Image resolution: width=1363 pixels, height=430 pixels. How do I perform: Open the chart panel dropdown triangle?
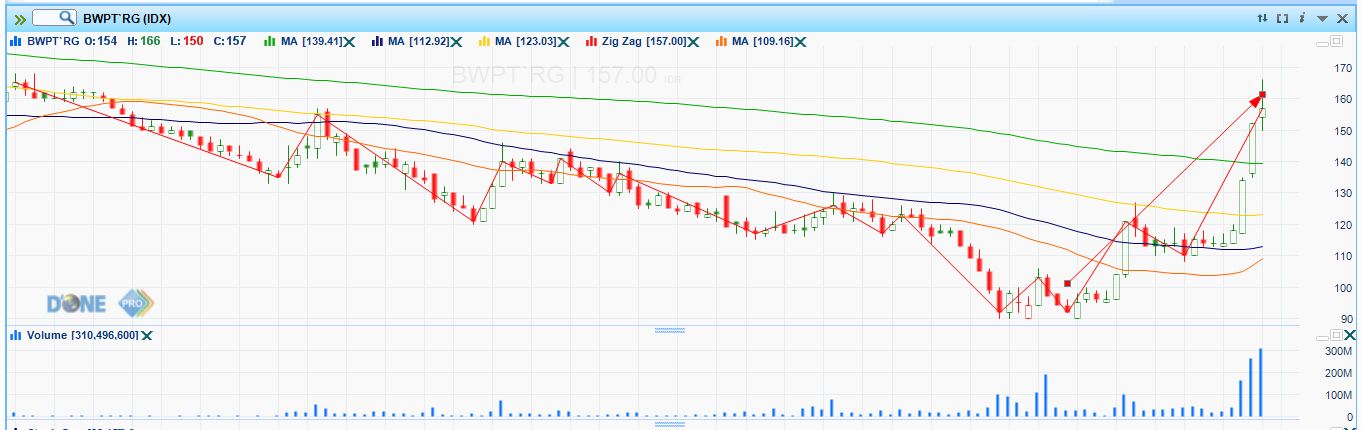pyautogui.click(x=1322, y=18)
